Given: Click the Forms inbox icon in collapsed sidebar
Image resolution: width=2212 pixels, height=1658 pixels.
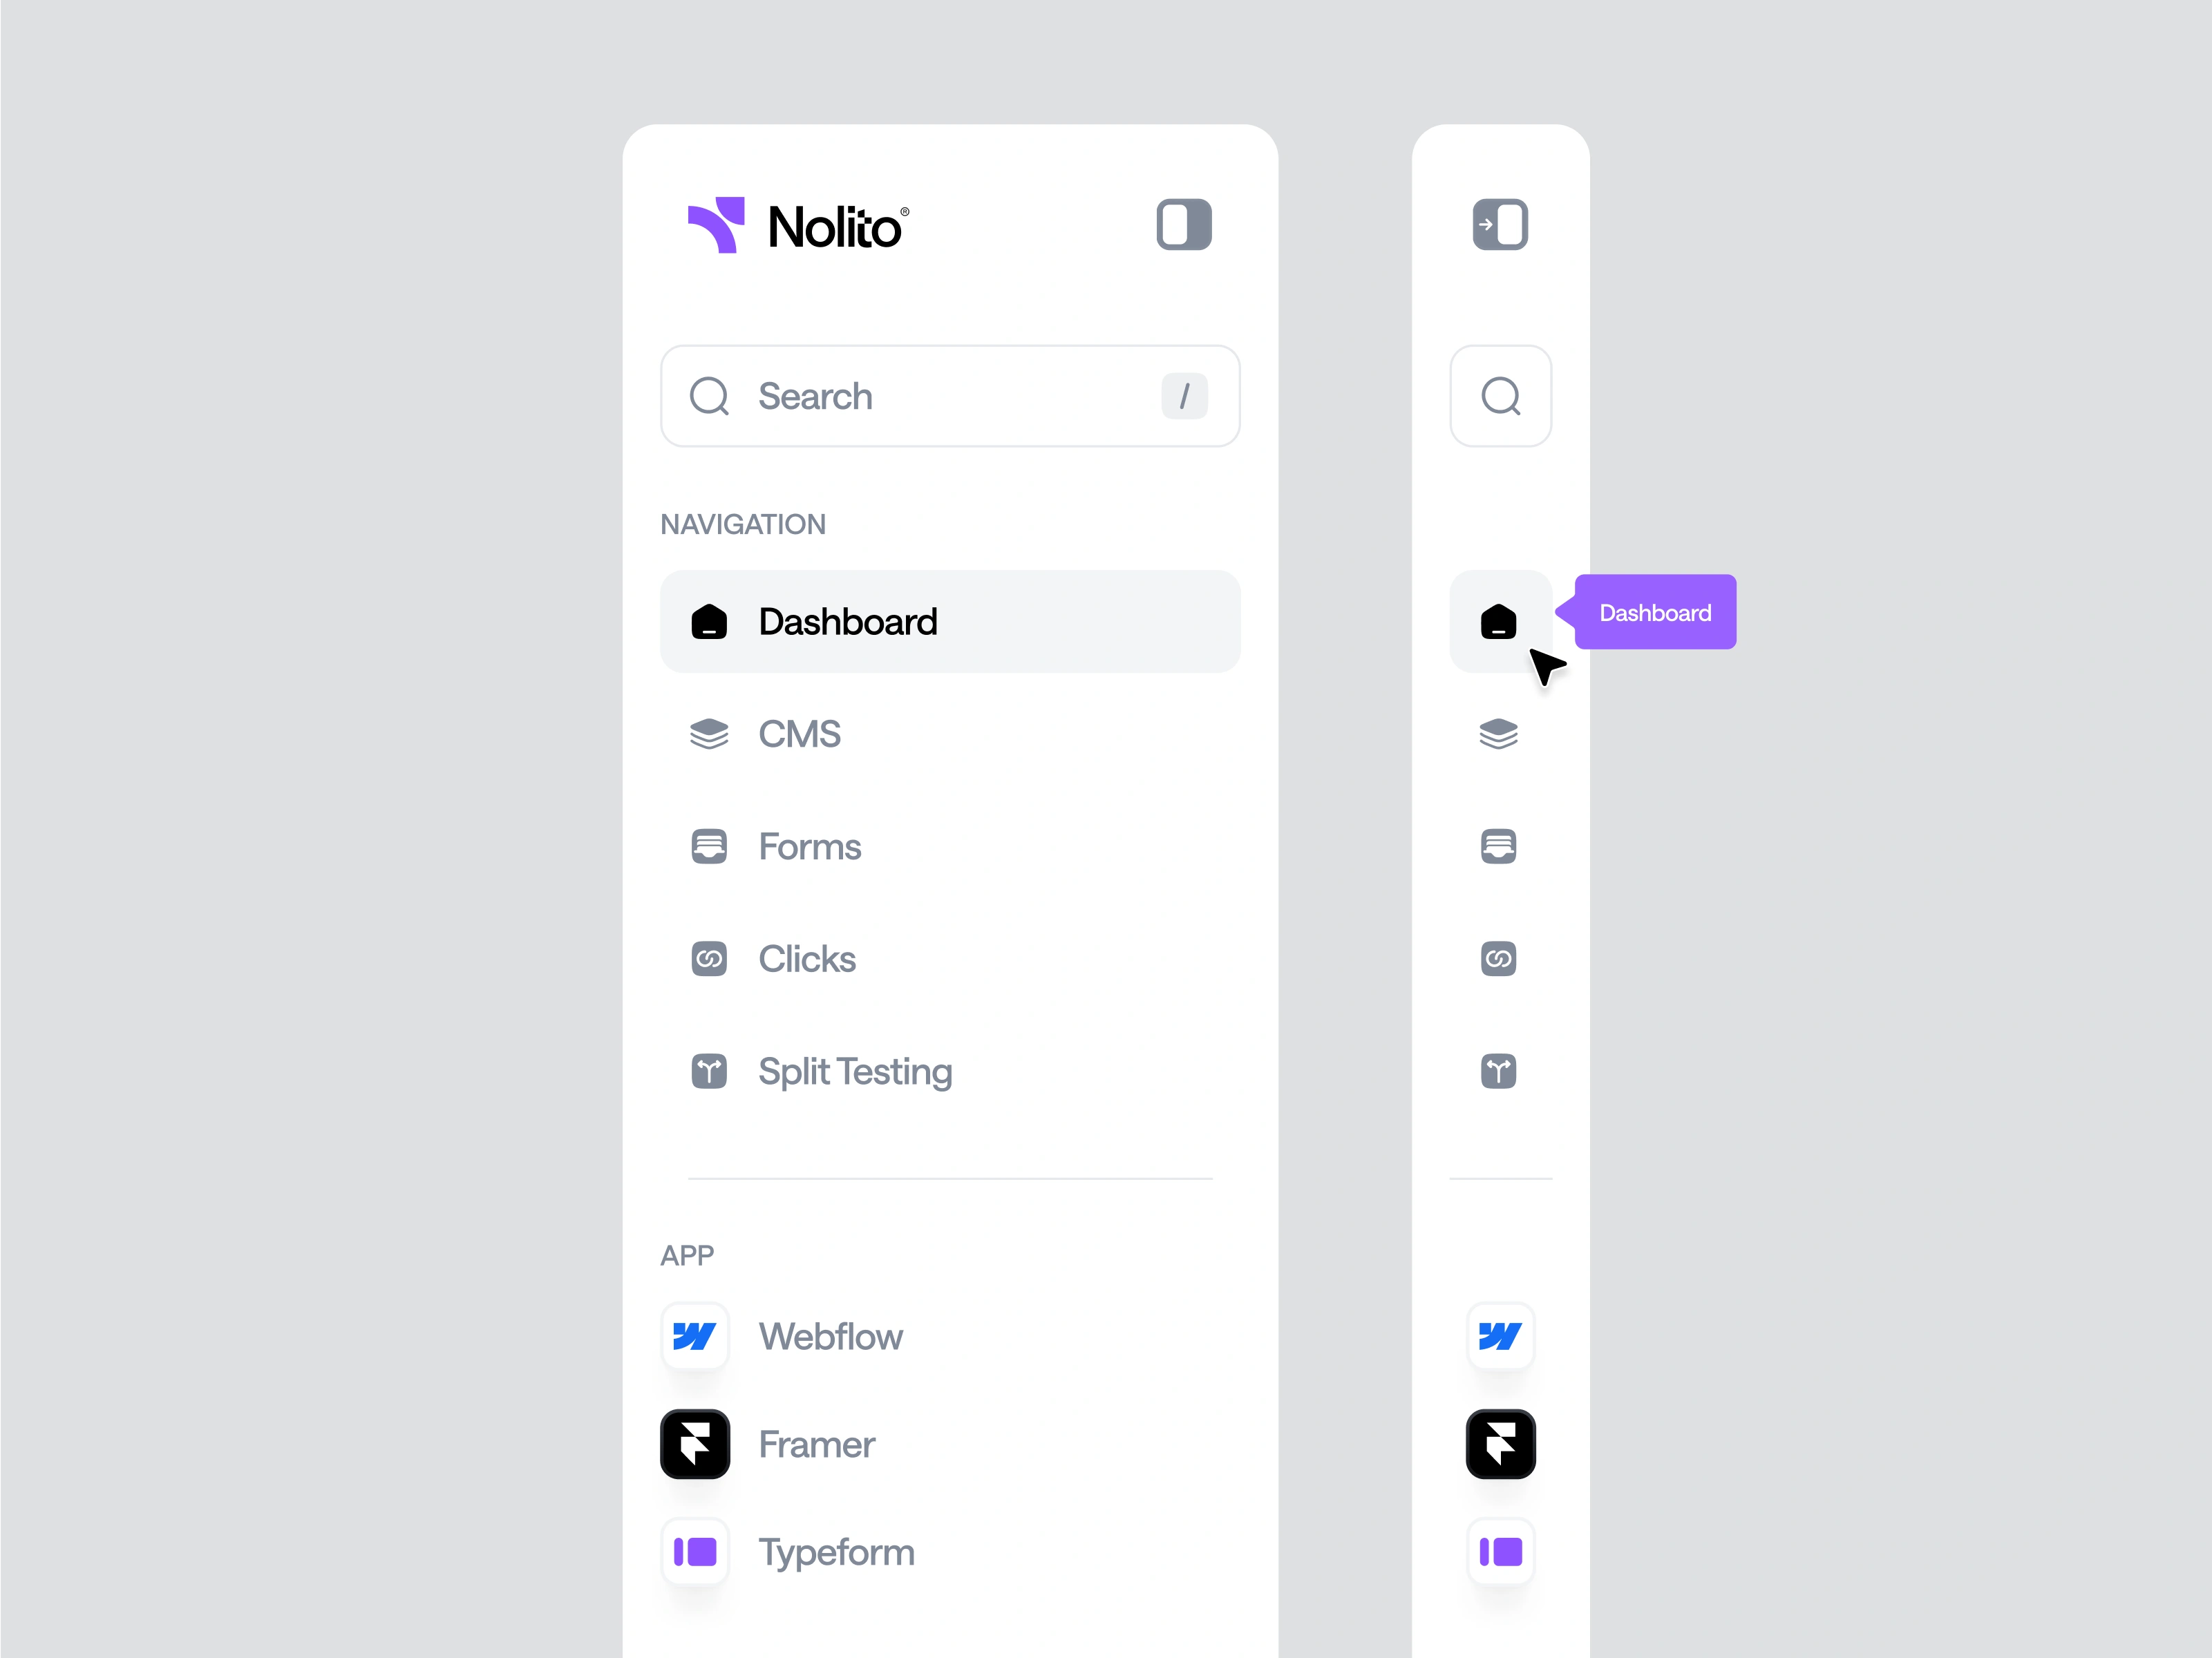Looking at the screenshot, I should click(1499, 846).
